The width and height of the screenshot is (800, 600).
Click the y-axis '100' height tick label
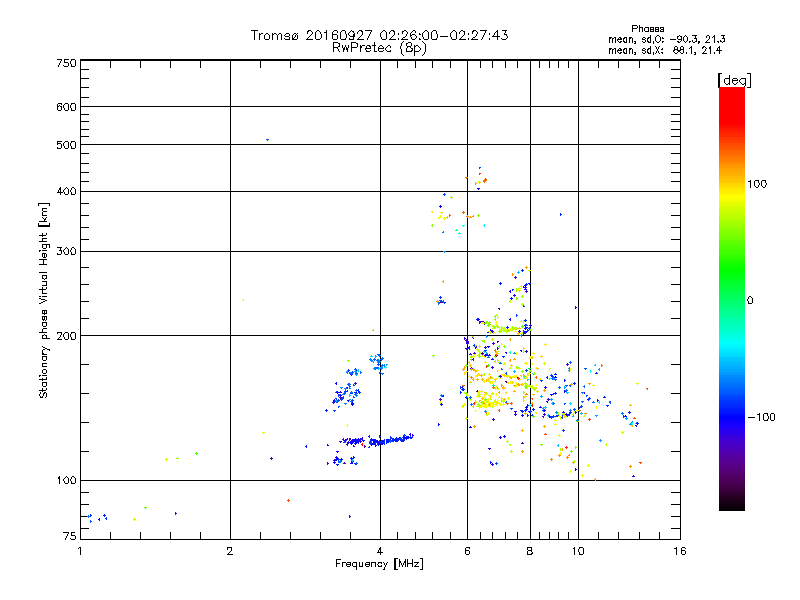click(x=67, y=481)
